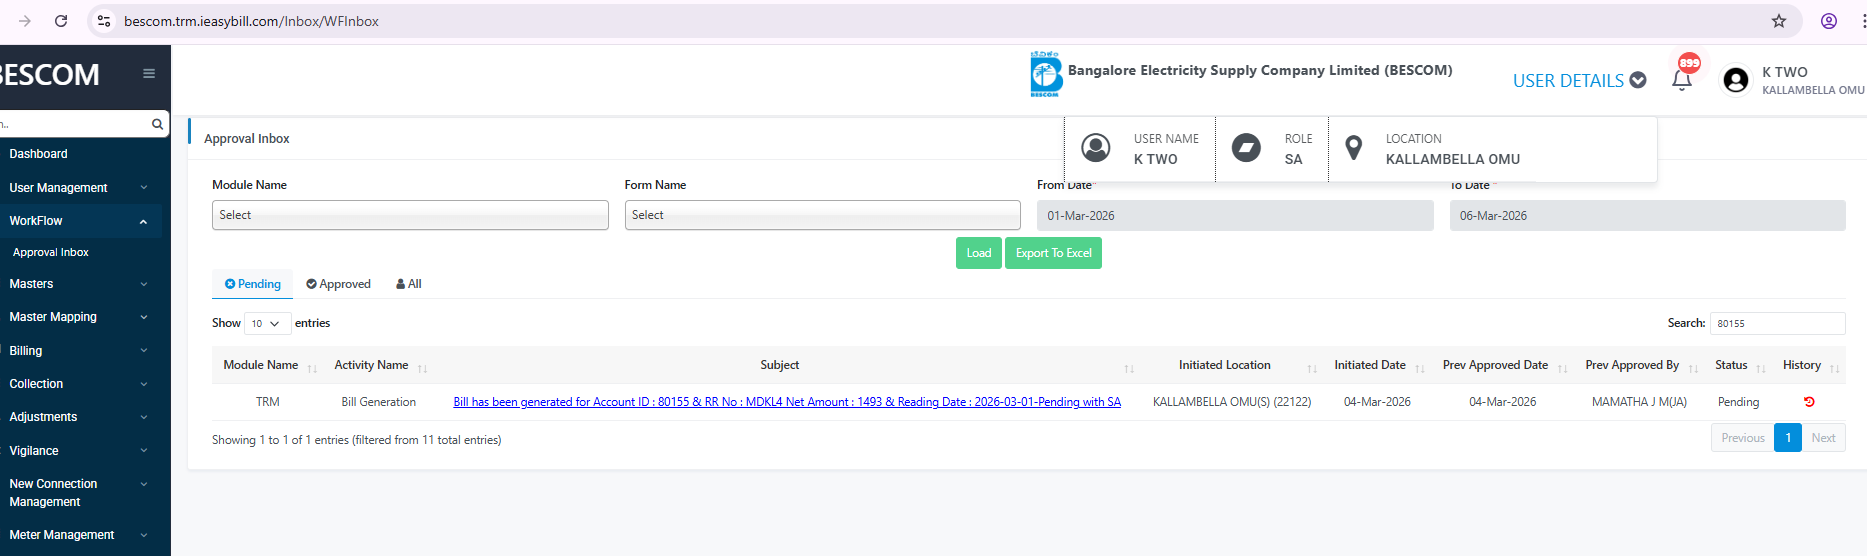Expand USER DETAILS dropdown
The height and width of the screenshot is (556, 1867).
point(1579,80)
